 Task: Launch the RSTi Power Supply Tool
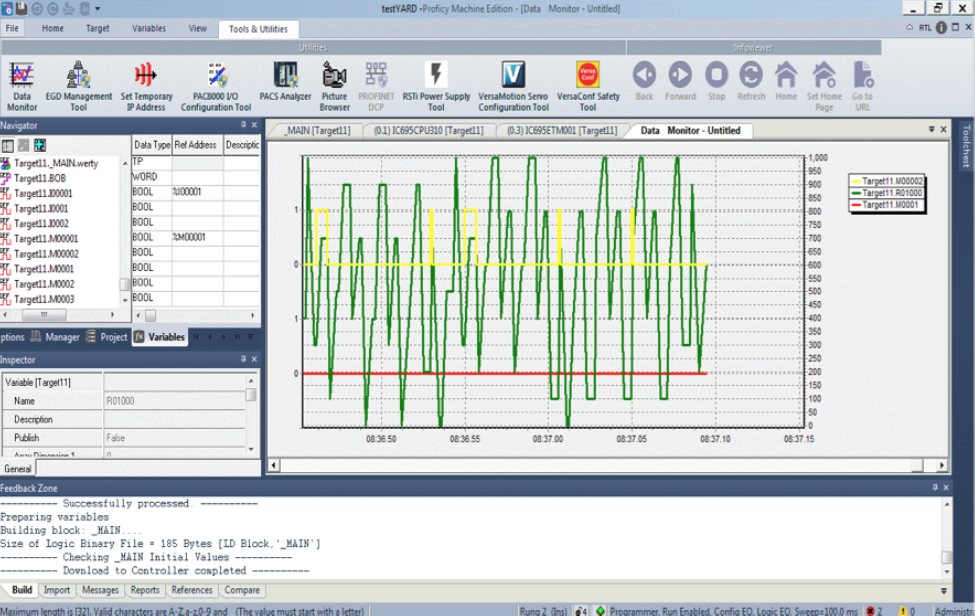tap(436, 86)
